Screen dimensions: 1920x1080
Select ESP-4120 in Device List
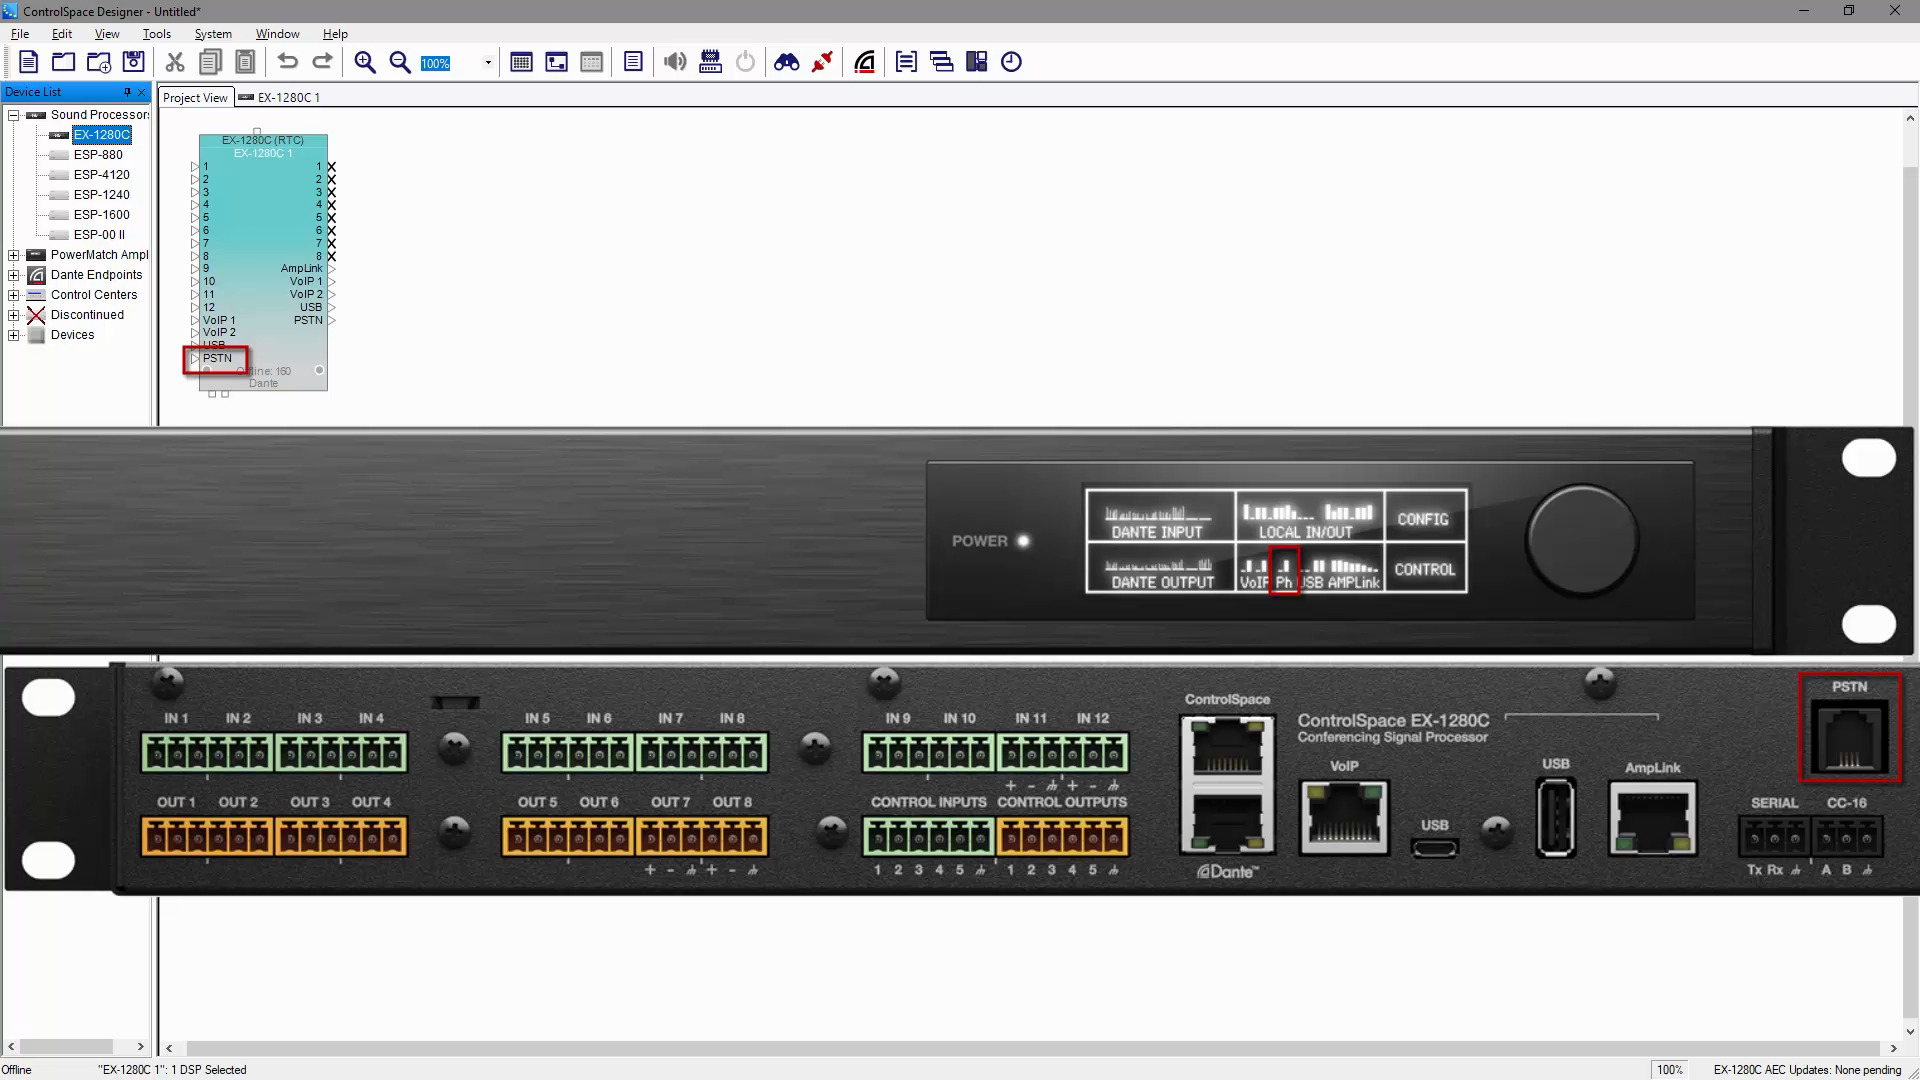(101, 175)
